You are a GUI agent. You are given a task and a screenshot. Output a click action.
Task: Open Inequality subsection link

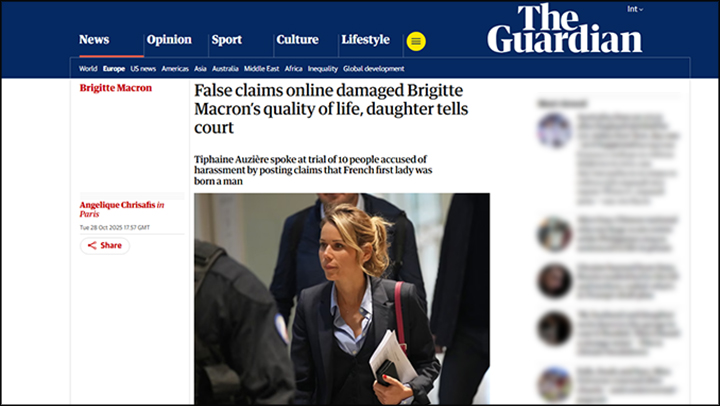[x=322, y=69]
